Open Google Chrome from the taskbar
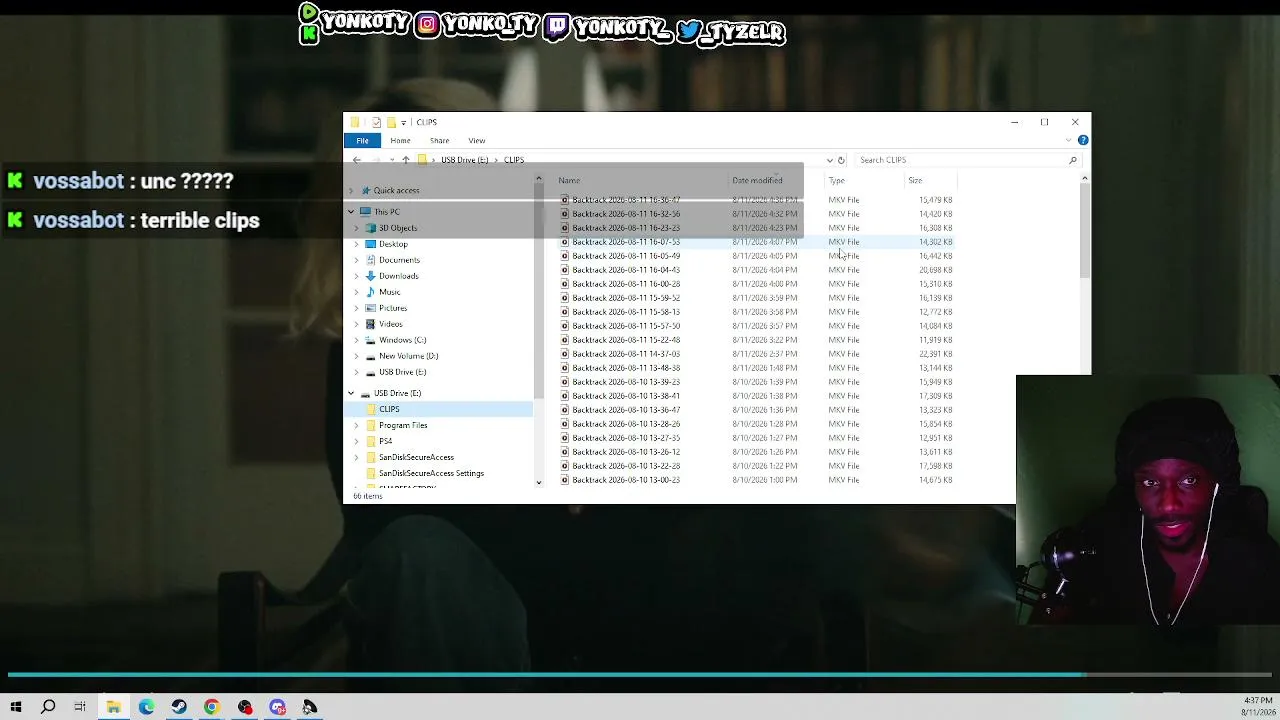The height and width of the screenshot is (720, 1280). [x=212, y=707]
